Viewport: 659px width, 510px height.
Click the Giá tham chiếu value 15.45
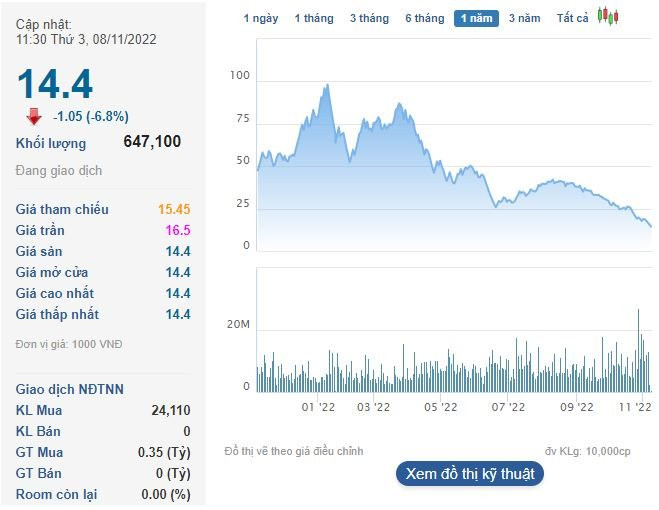tap(174, 210)
